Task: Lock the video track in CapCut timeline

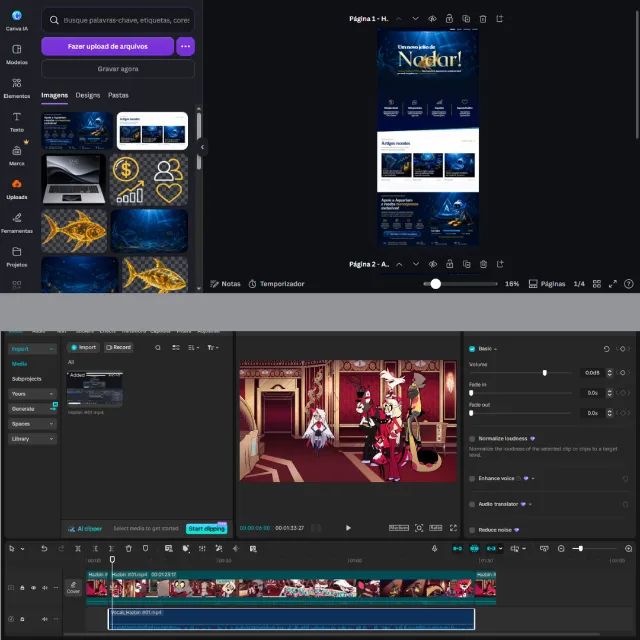Action: (22, 588)
